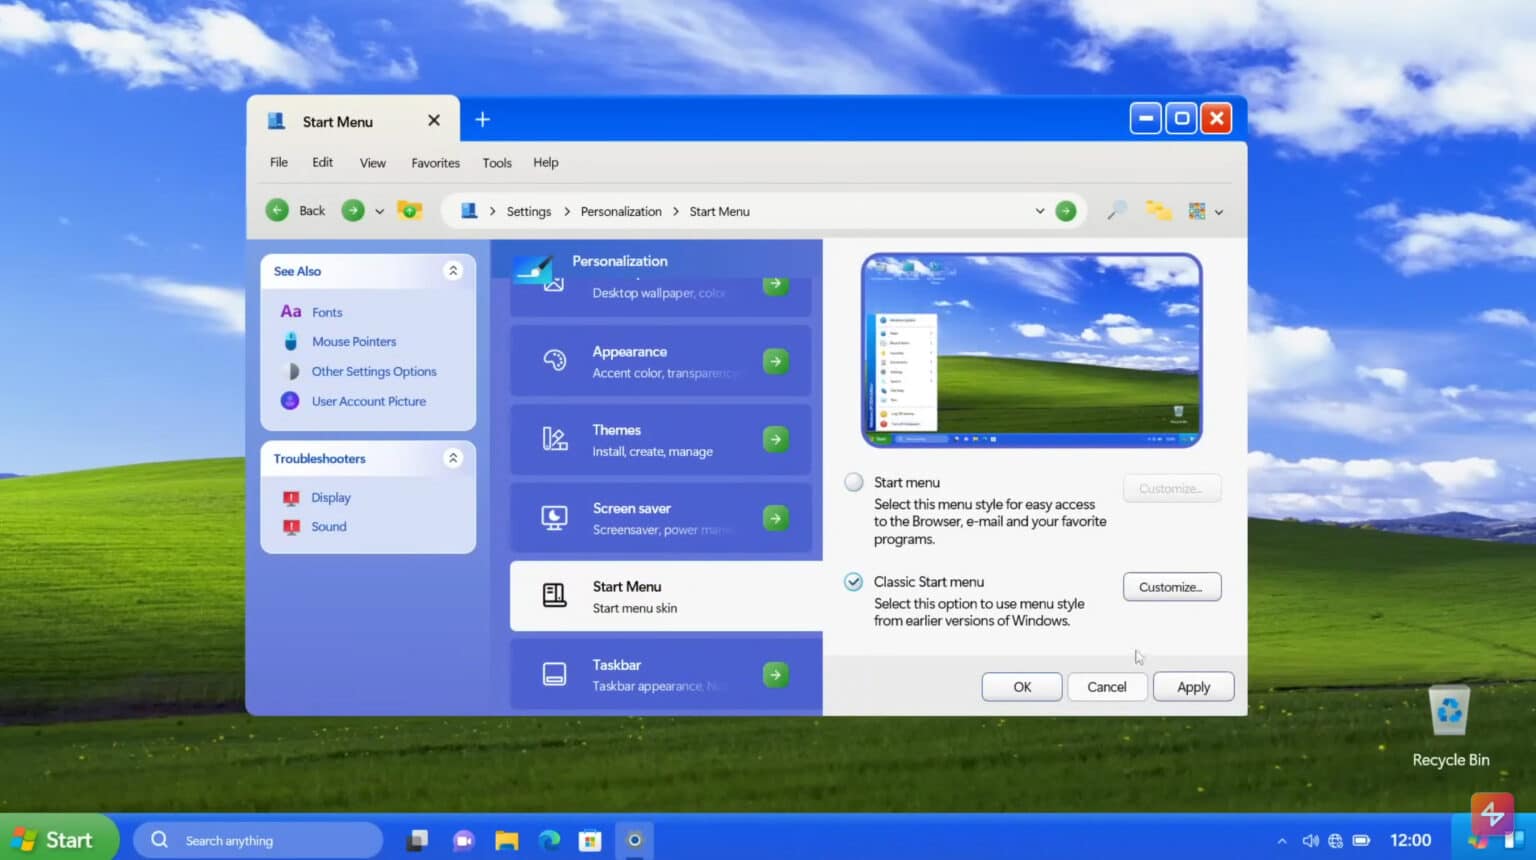Image resolution: width=1536 pixels, height=860 pixels.
Task: Click the Fonts icon under See Also
Action: pyautogui.click(x=290, y=311)
